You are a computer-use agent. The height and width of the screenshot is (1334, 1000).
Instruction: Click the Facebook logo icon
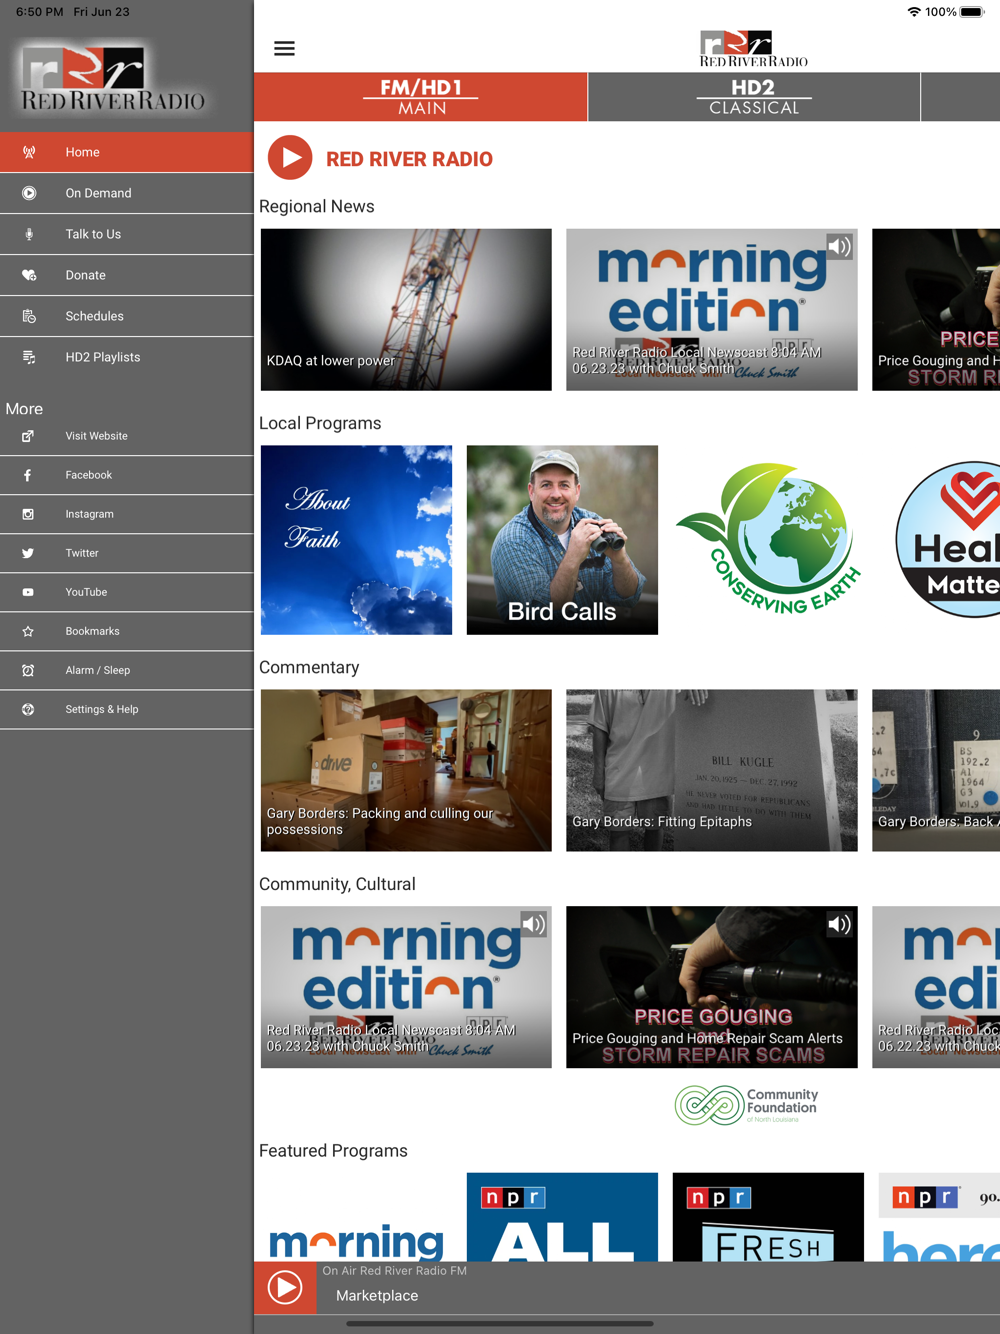pyautogui.click(x=28, y=475)
